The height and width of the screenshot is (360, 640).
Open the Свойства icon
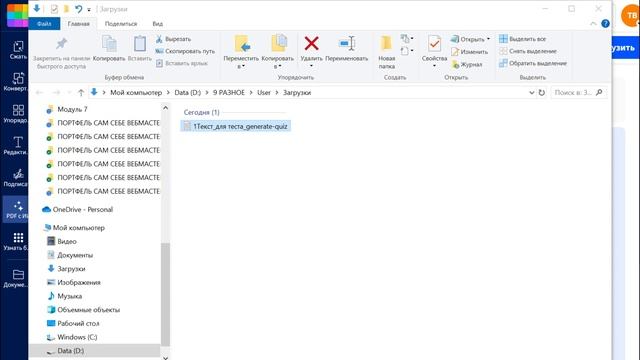coord(434,43)
